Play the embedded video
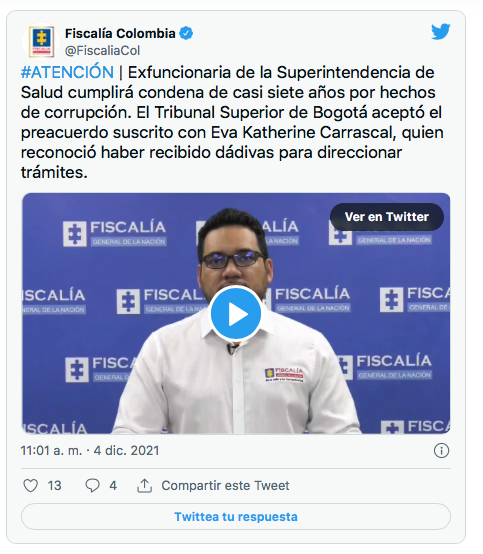 coord(236,313)
